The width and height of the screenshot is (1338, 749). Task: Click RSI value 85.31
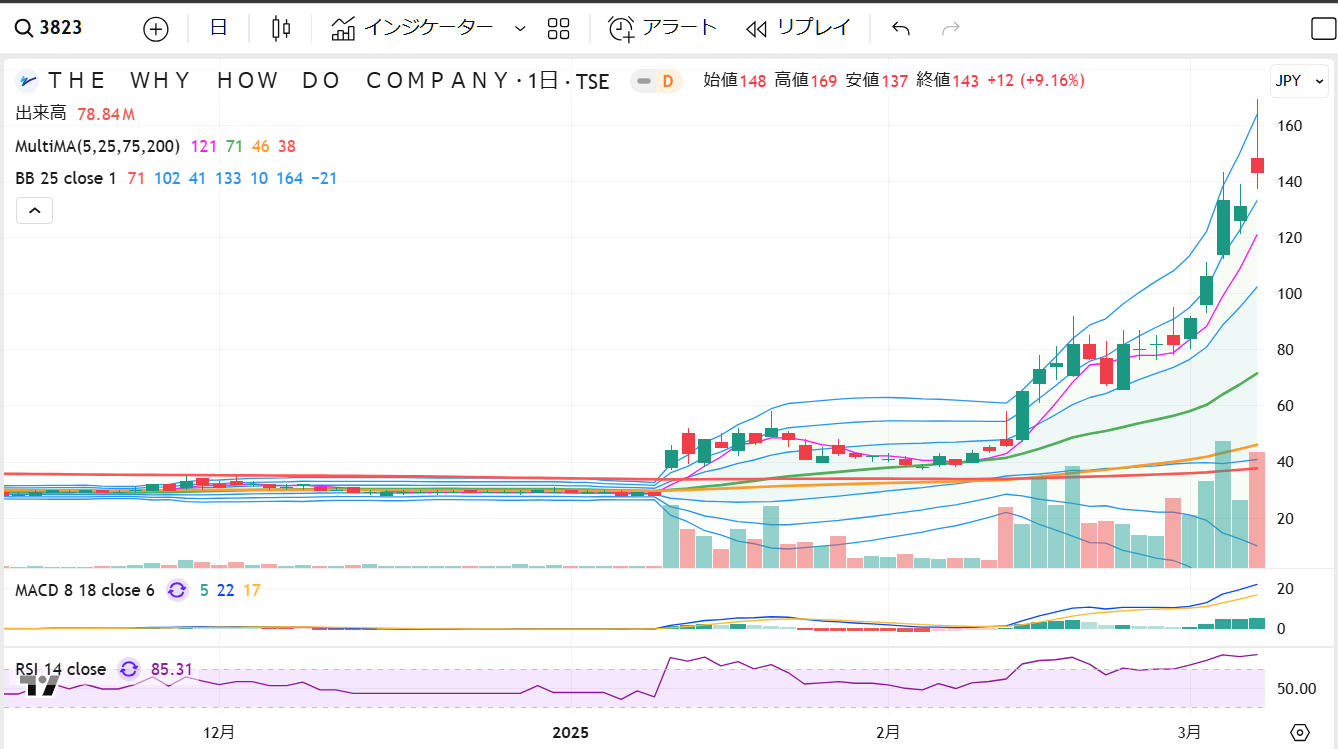tap(172, 669)
